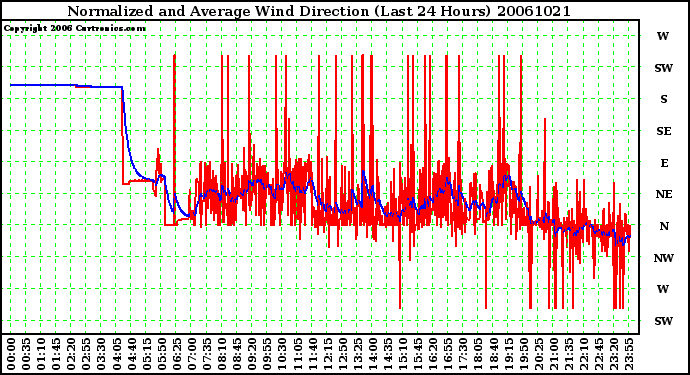Click the 'W' label between NW and SW

(x=663, y=289)
